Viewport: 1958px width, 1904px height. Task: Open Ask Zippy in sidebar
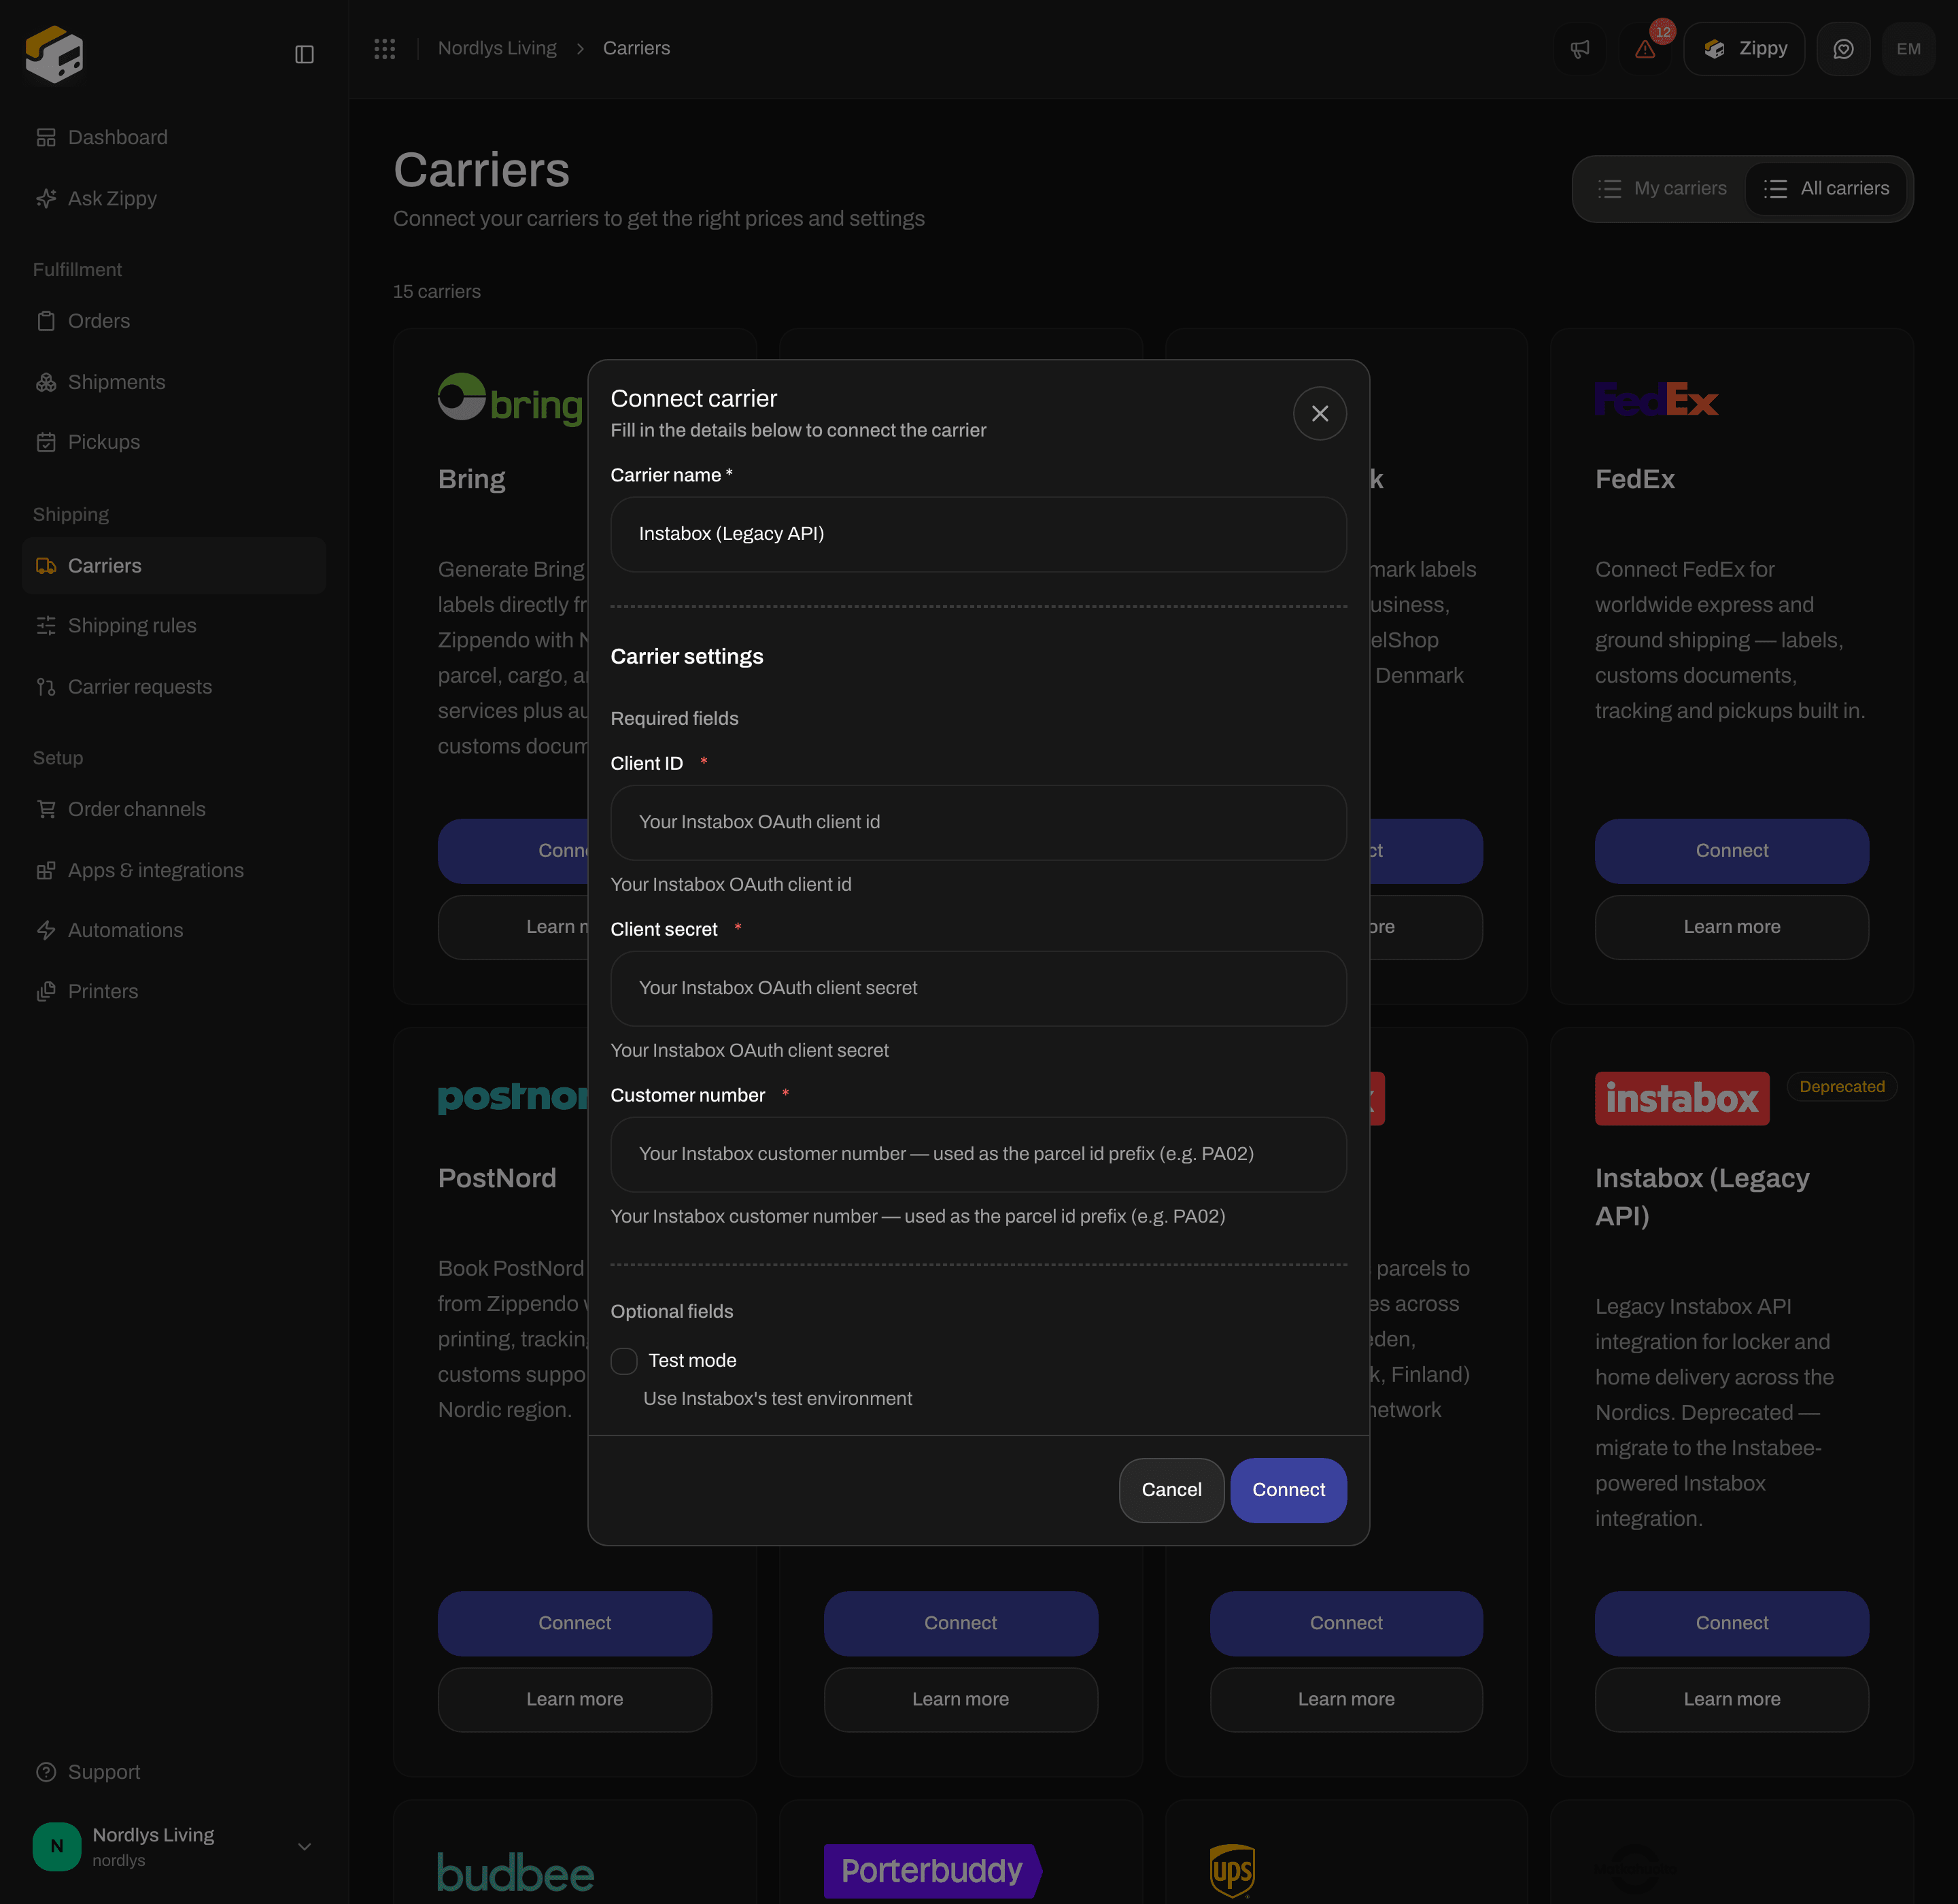tap(174, 198)
